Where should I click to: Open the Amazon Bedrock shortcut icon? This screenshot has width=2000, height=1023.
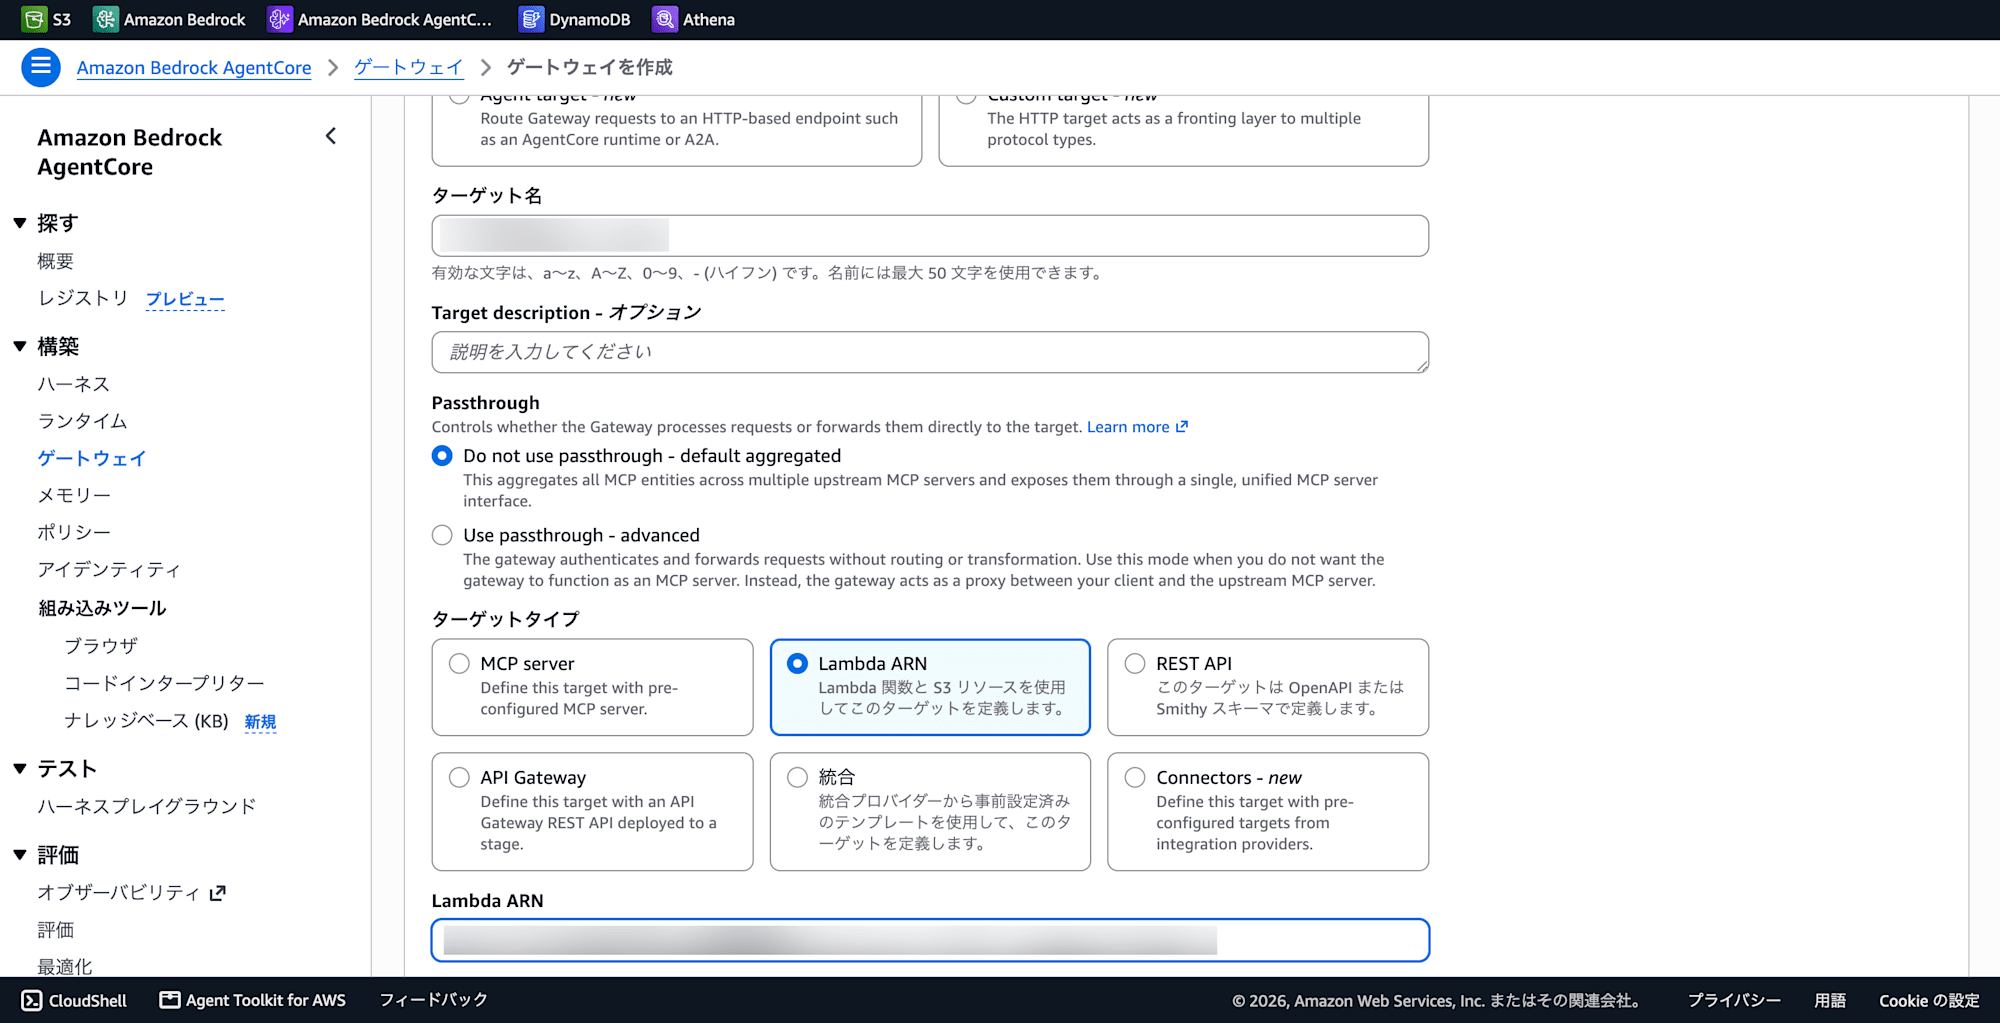click(x=105, y=19)
